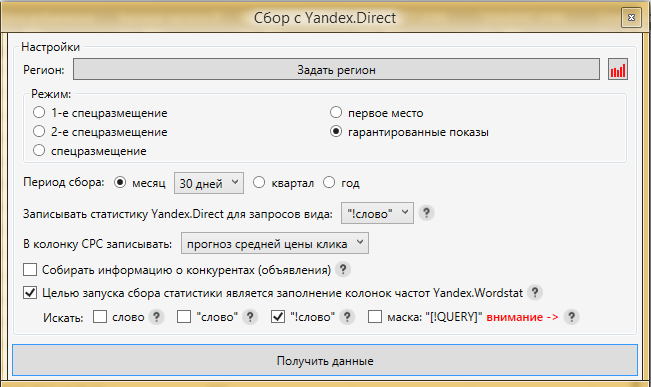The height and width of the screenshot is (387, 651).
Task: Open help for '!слово' query type dropdown
Action: point(426,213)
